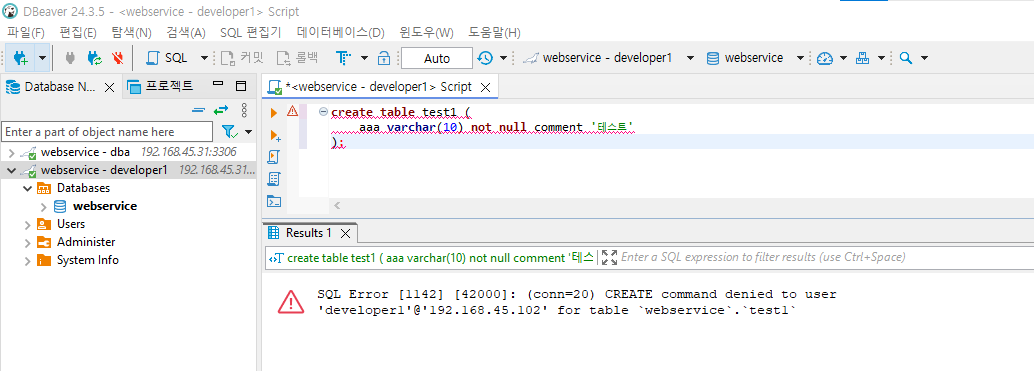Click the stacked boxes icon in the toolbar
1034x371 pixels.
coord(863,58)
